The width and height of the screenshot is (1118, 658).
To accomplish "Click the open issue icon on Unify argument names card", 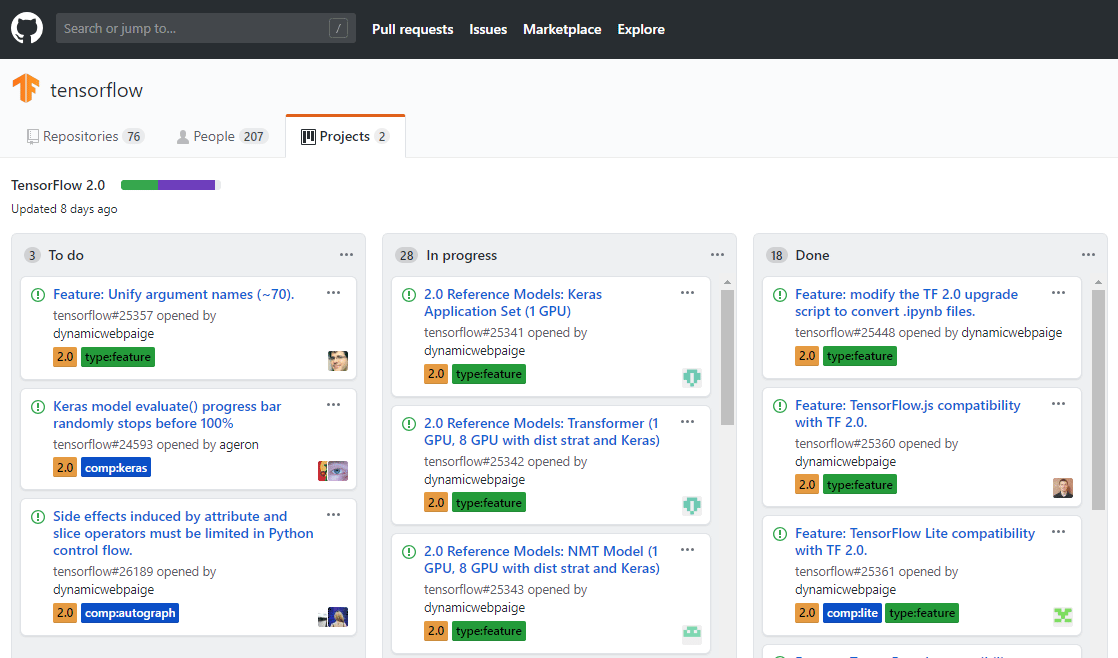I will (x=38, y=295).
